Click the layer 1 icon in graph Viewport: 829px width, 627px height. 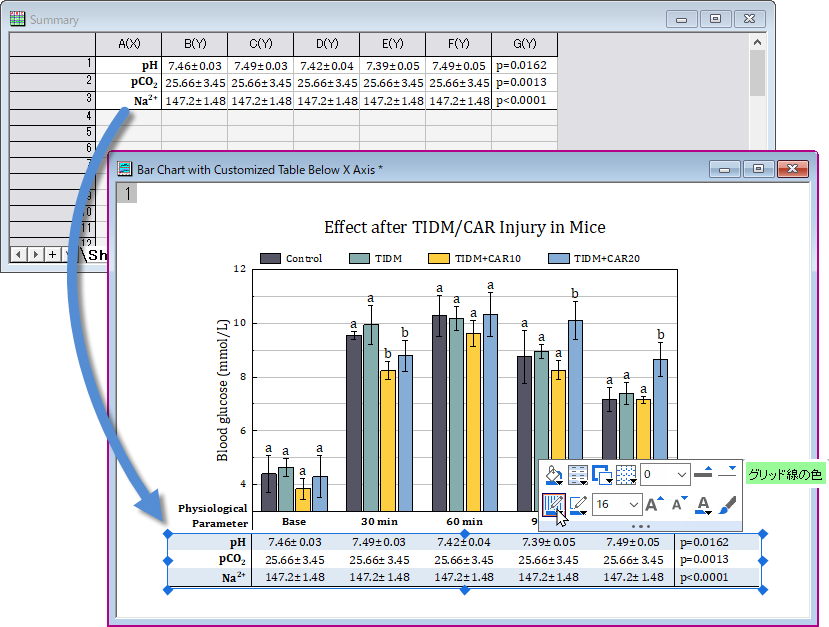click(x=127, y=193)
